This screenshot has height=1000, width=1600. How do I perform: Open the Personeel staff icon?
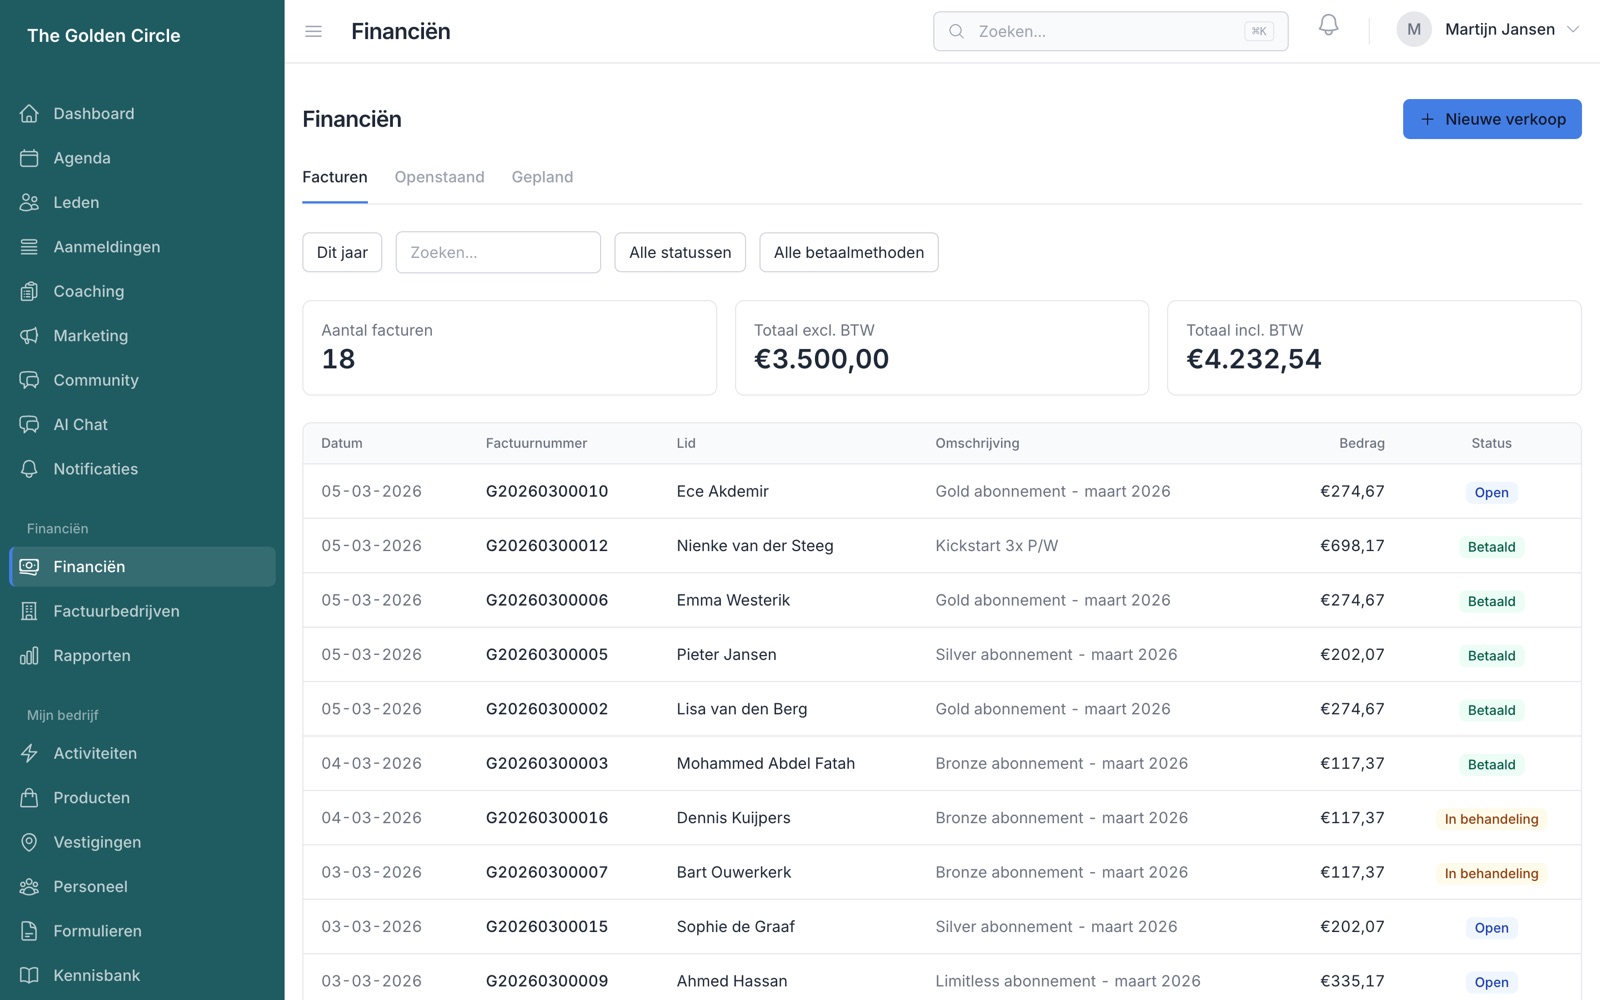[x=29, y=887]
